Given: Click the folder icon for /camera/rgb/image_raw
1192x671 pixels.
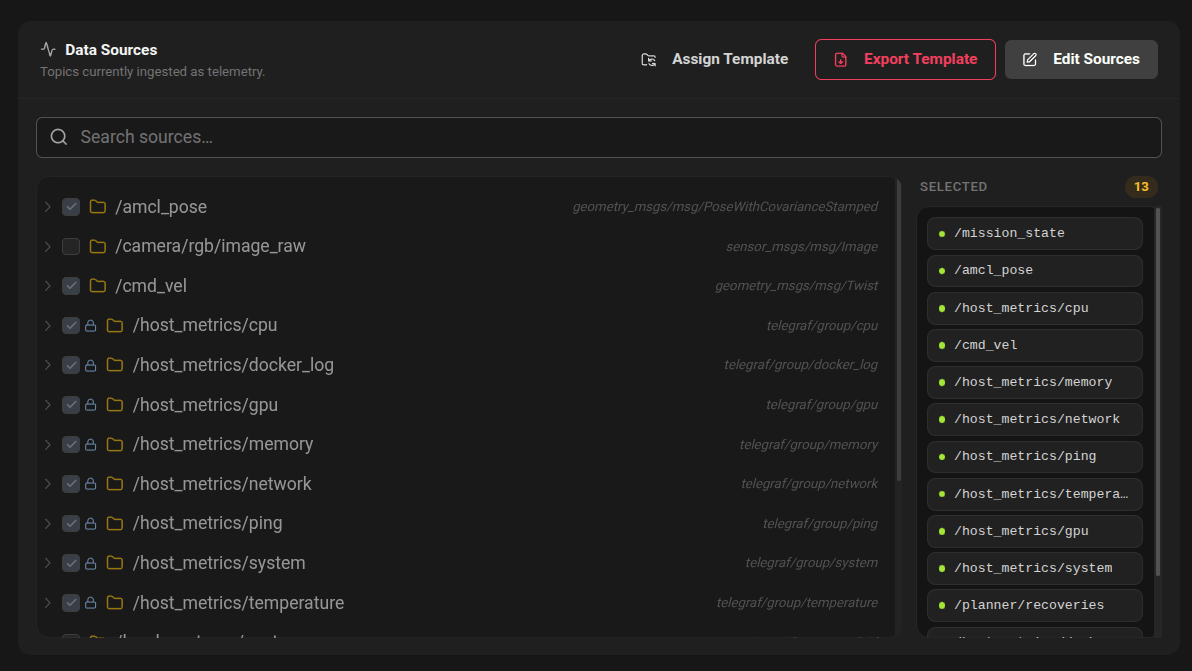Looking at the screenshot, I should pyautogui.click(x=97, y=246).
